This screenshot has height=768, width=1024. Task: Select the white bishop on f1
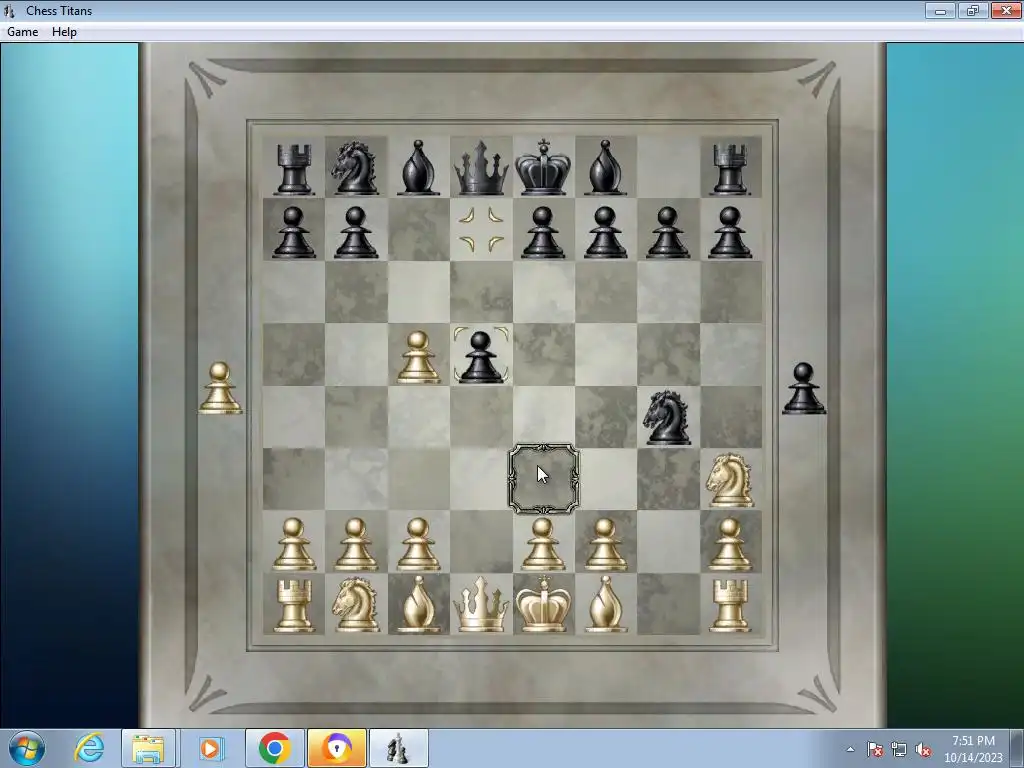[605, 604]
